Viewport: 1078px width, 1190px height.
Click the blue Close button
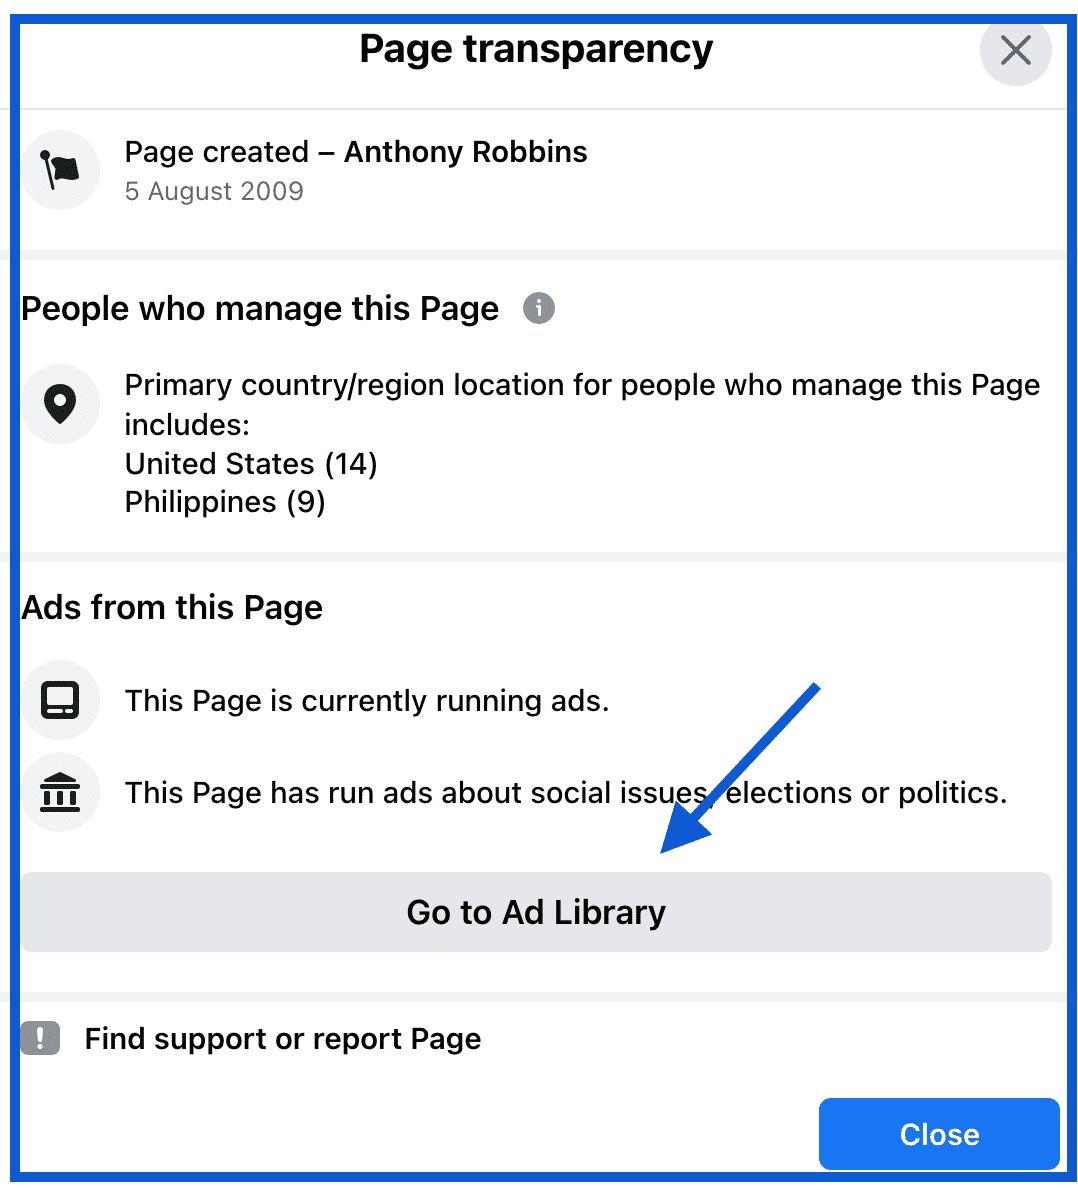tap(939, 1134)
